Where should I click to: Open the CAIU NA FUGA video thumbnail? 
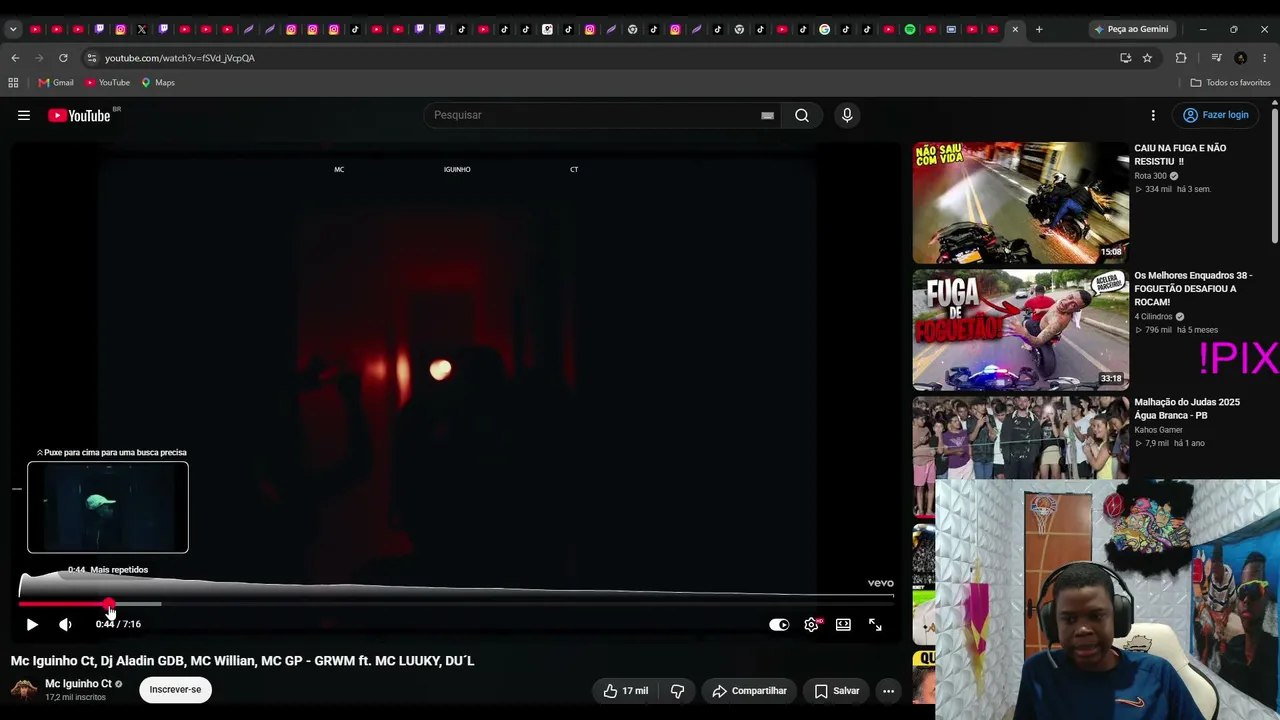pos(1021,203)
